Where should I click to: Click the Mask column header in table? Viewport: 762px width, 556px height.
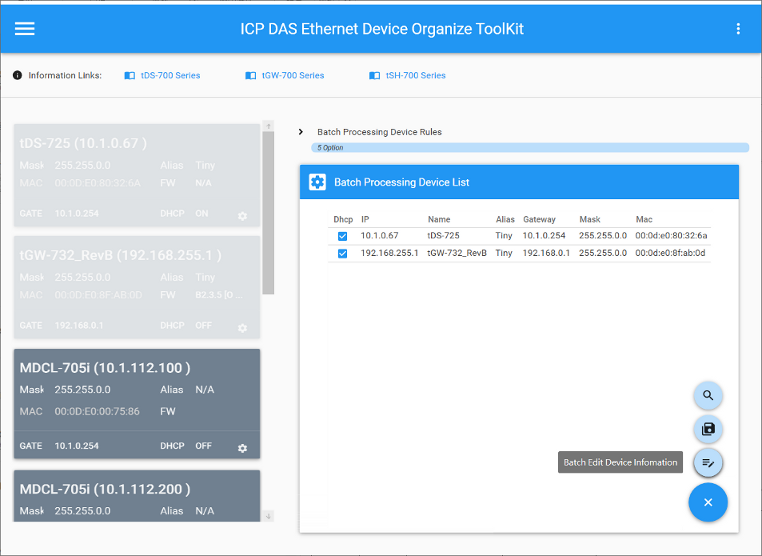(x=589, y=219)
